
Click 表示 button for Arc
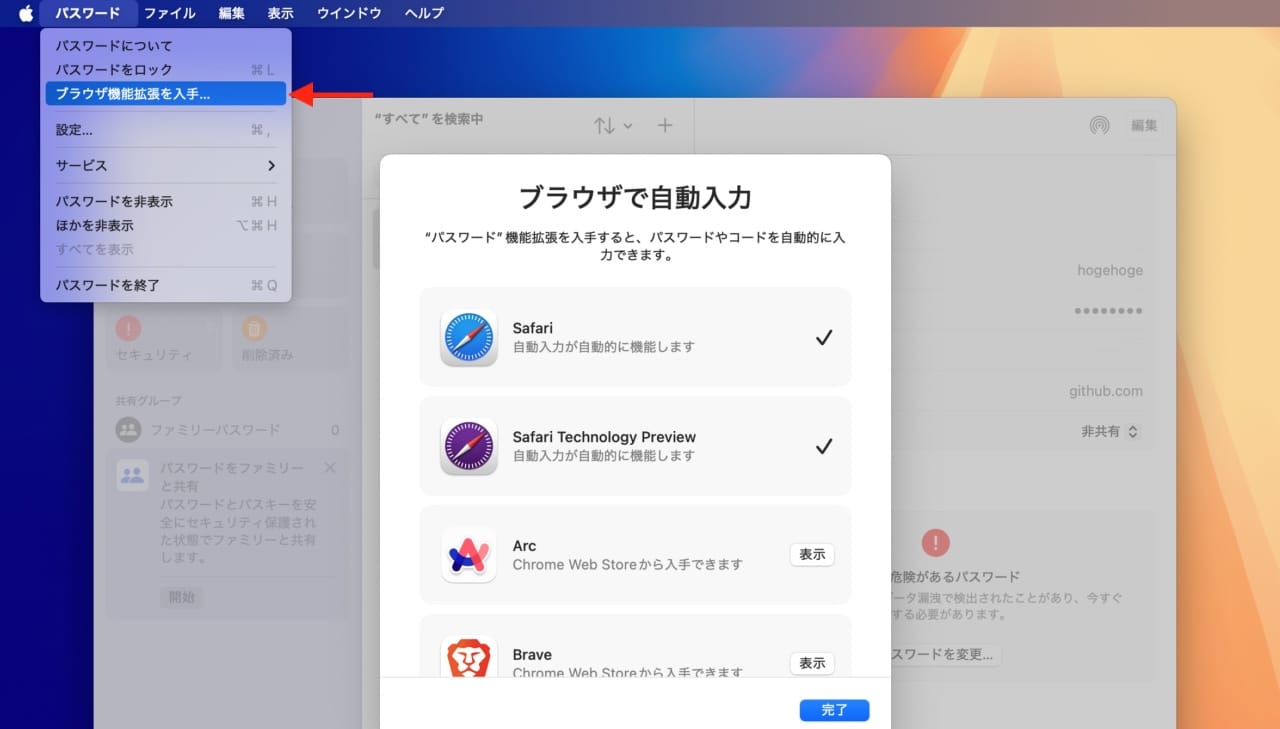(x=812, y=554)
